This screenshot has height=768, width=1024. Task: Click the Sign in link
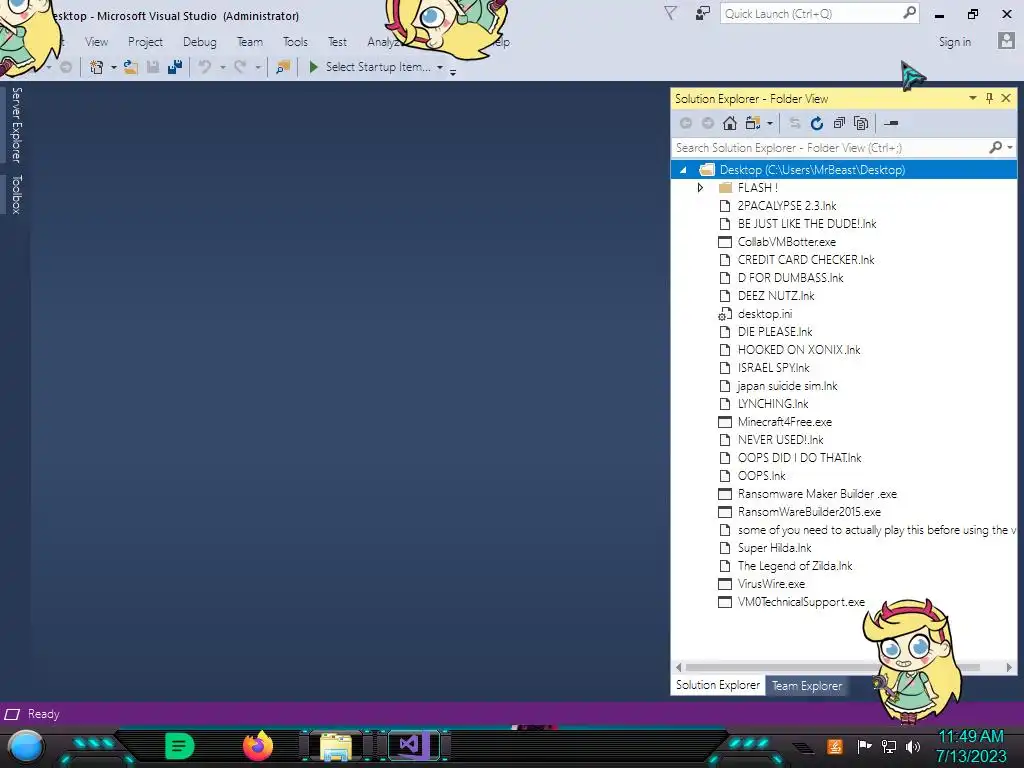pos(954,42)
